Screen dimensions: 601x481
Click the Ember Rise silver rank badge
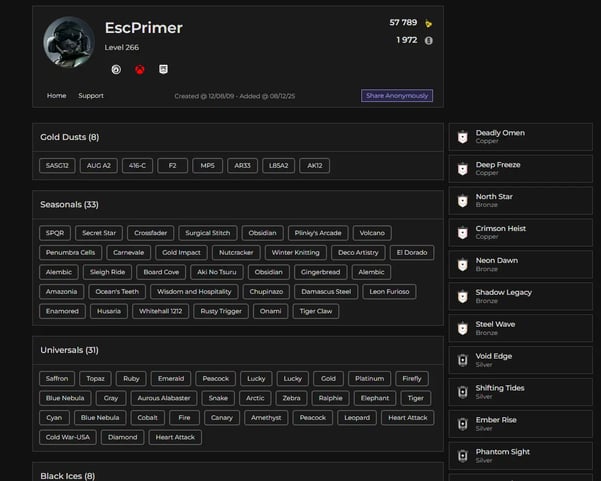pyautogui.click(x=462, y=424)
